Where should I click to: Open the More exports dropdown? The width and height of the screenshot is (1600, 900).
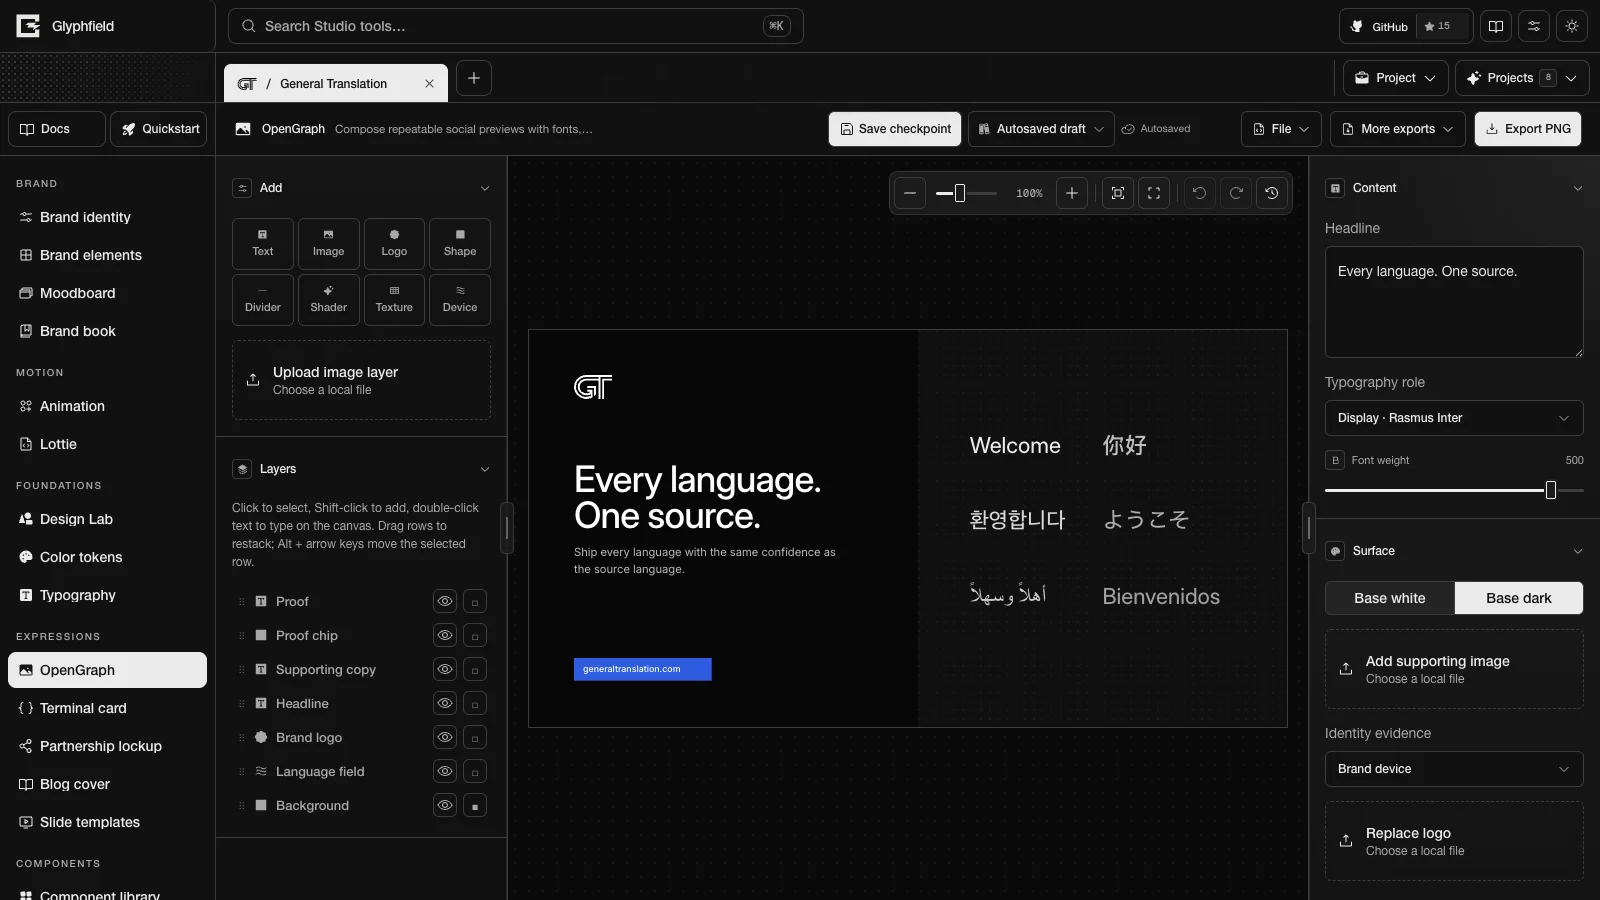pos(1398,129)
